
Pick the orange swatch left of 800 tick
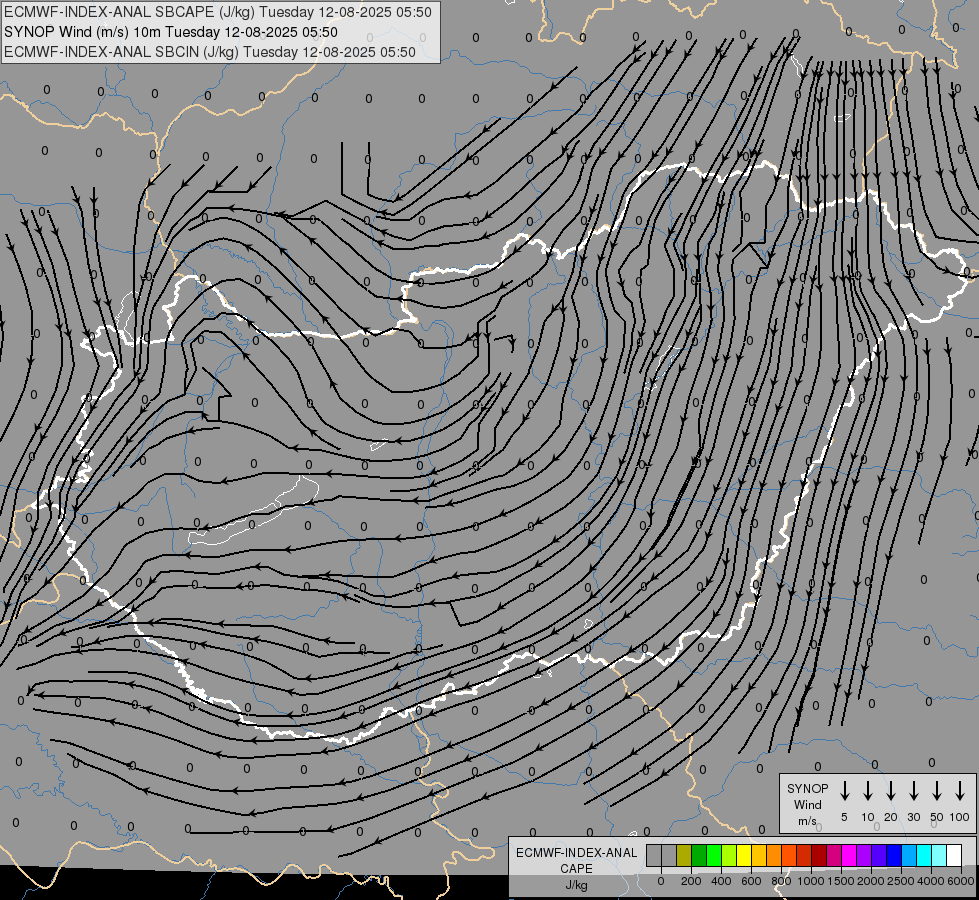click(774, 855)
